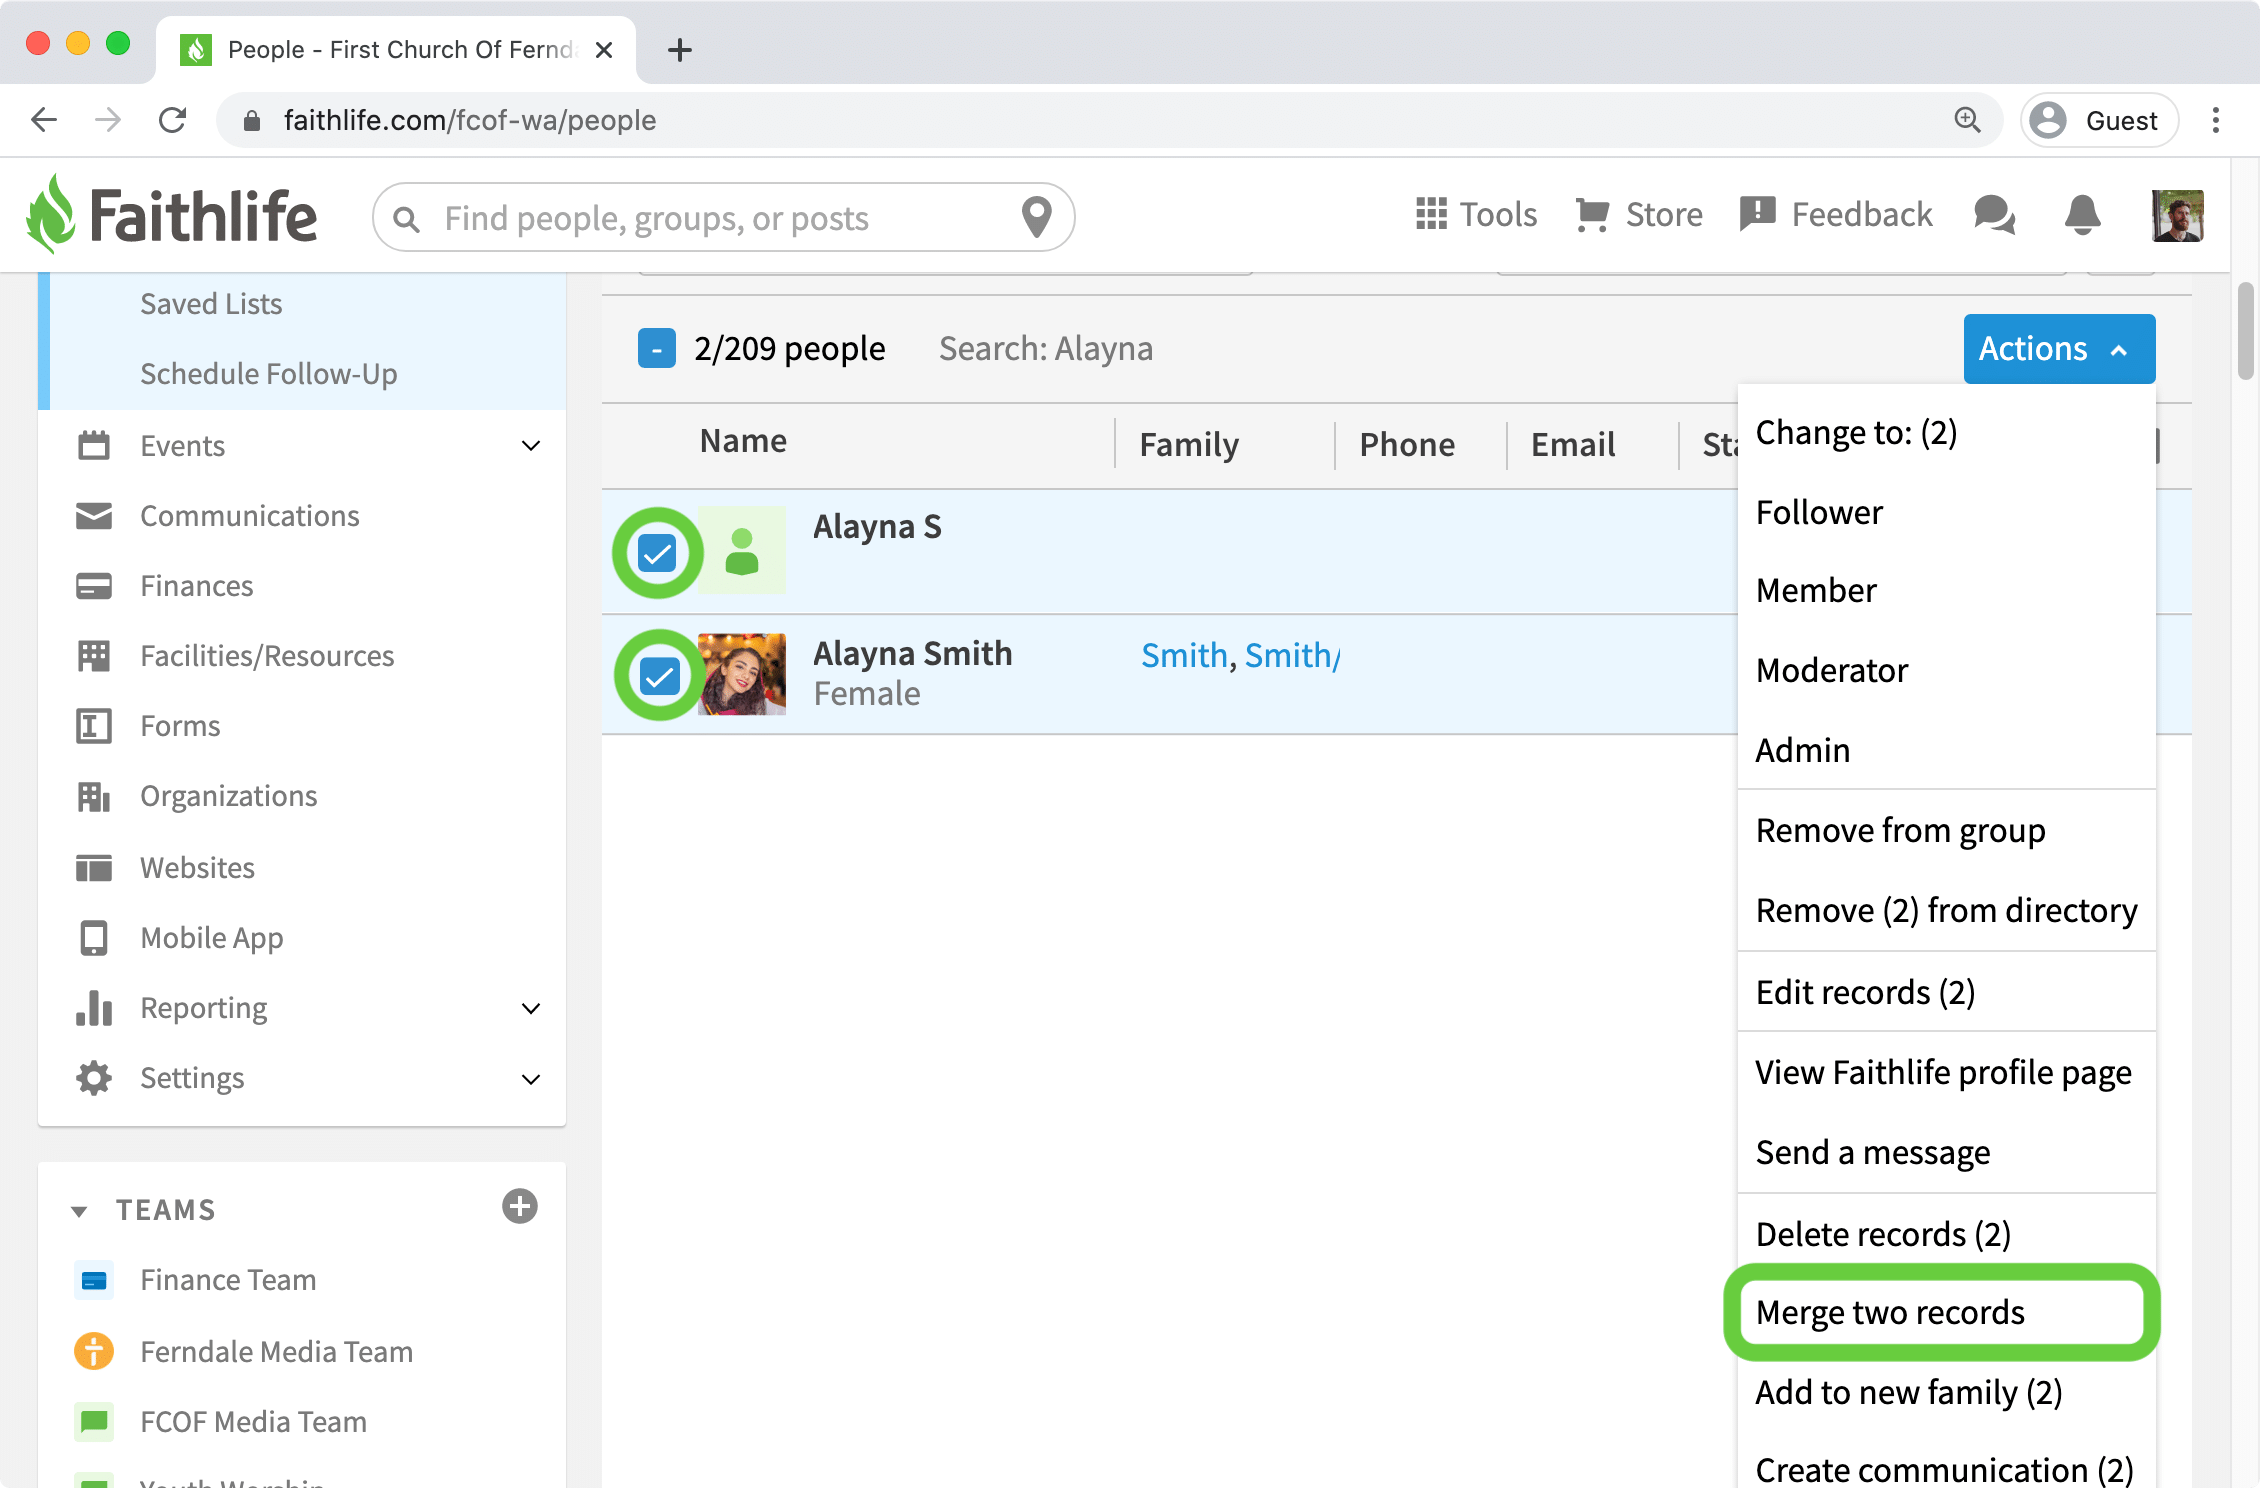Click the page vertical scrollbar
This screenshot has height=1488, width=2260.
2245,330
